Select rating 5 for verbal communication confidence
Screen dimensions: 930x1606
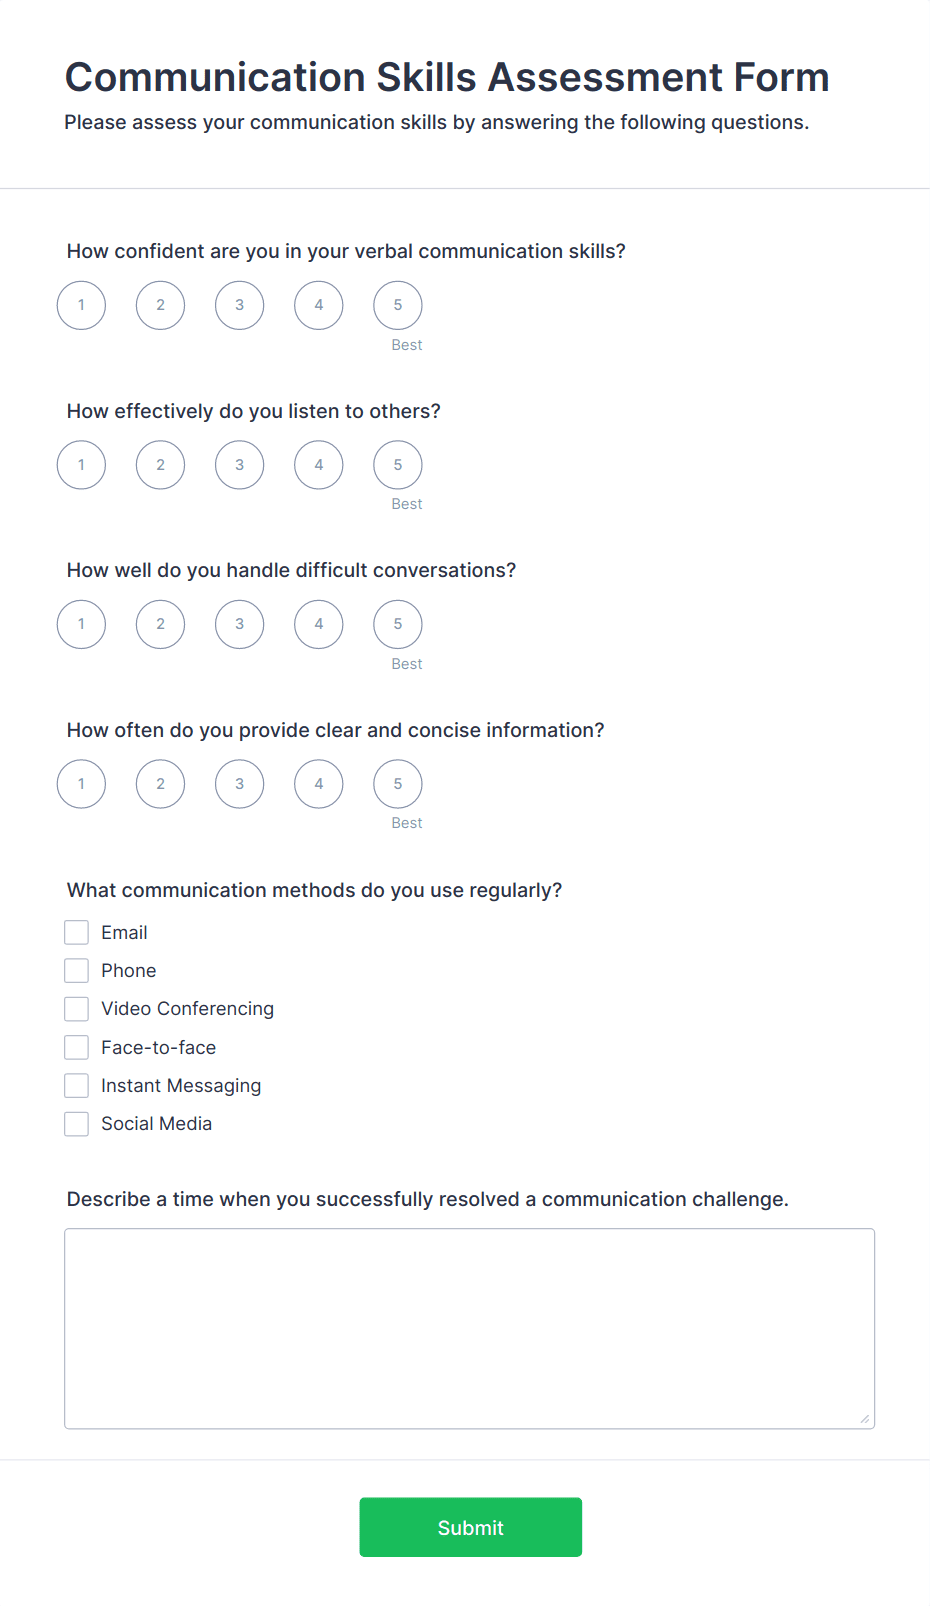(397, 305)
